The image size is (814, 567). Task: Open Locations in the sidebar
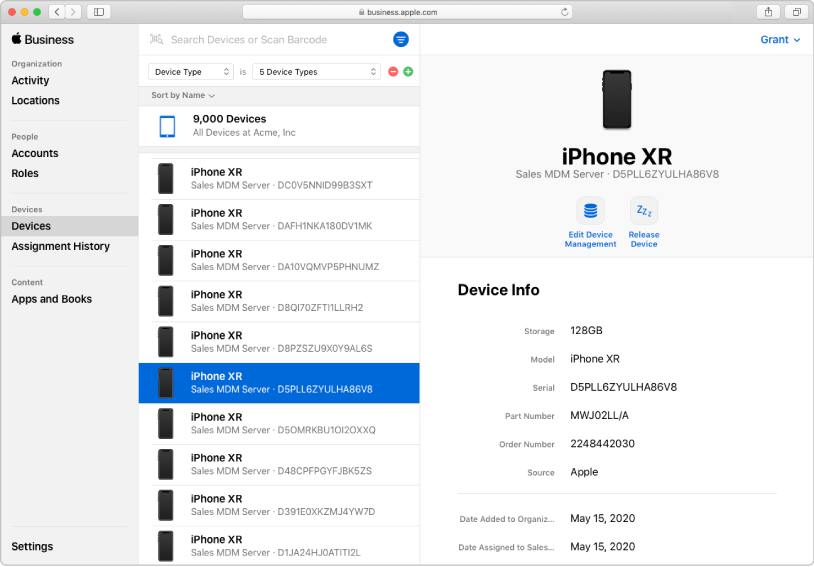[x=35, y=101]
